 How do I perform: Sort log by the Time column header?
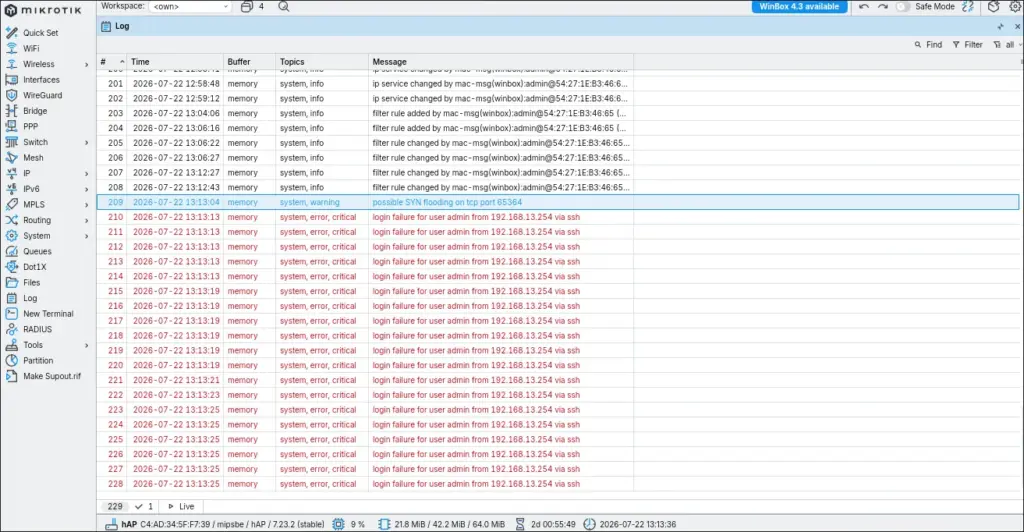[140, 62]
